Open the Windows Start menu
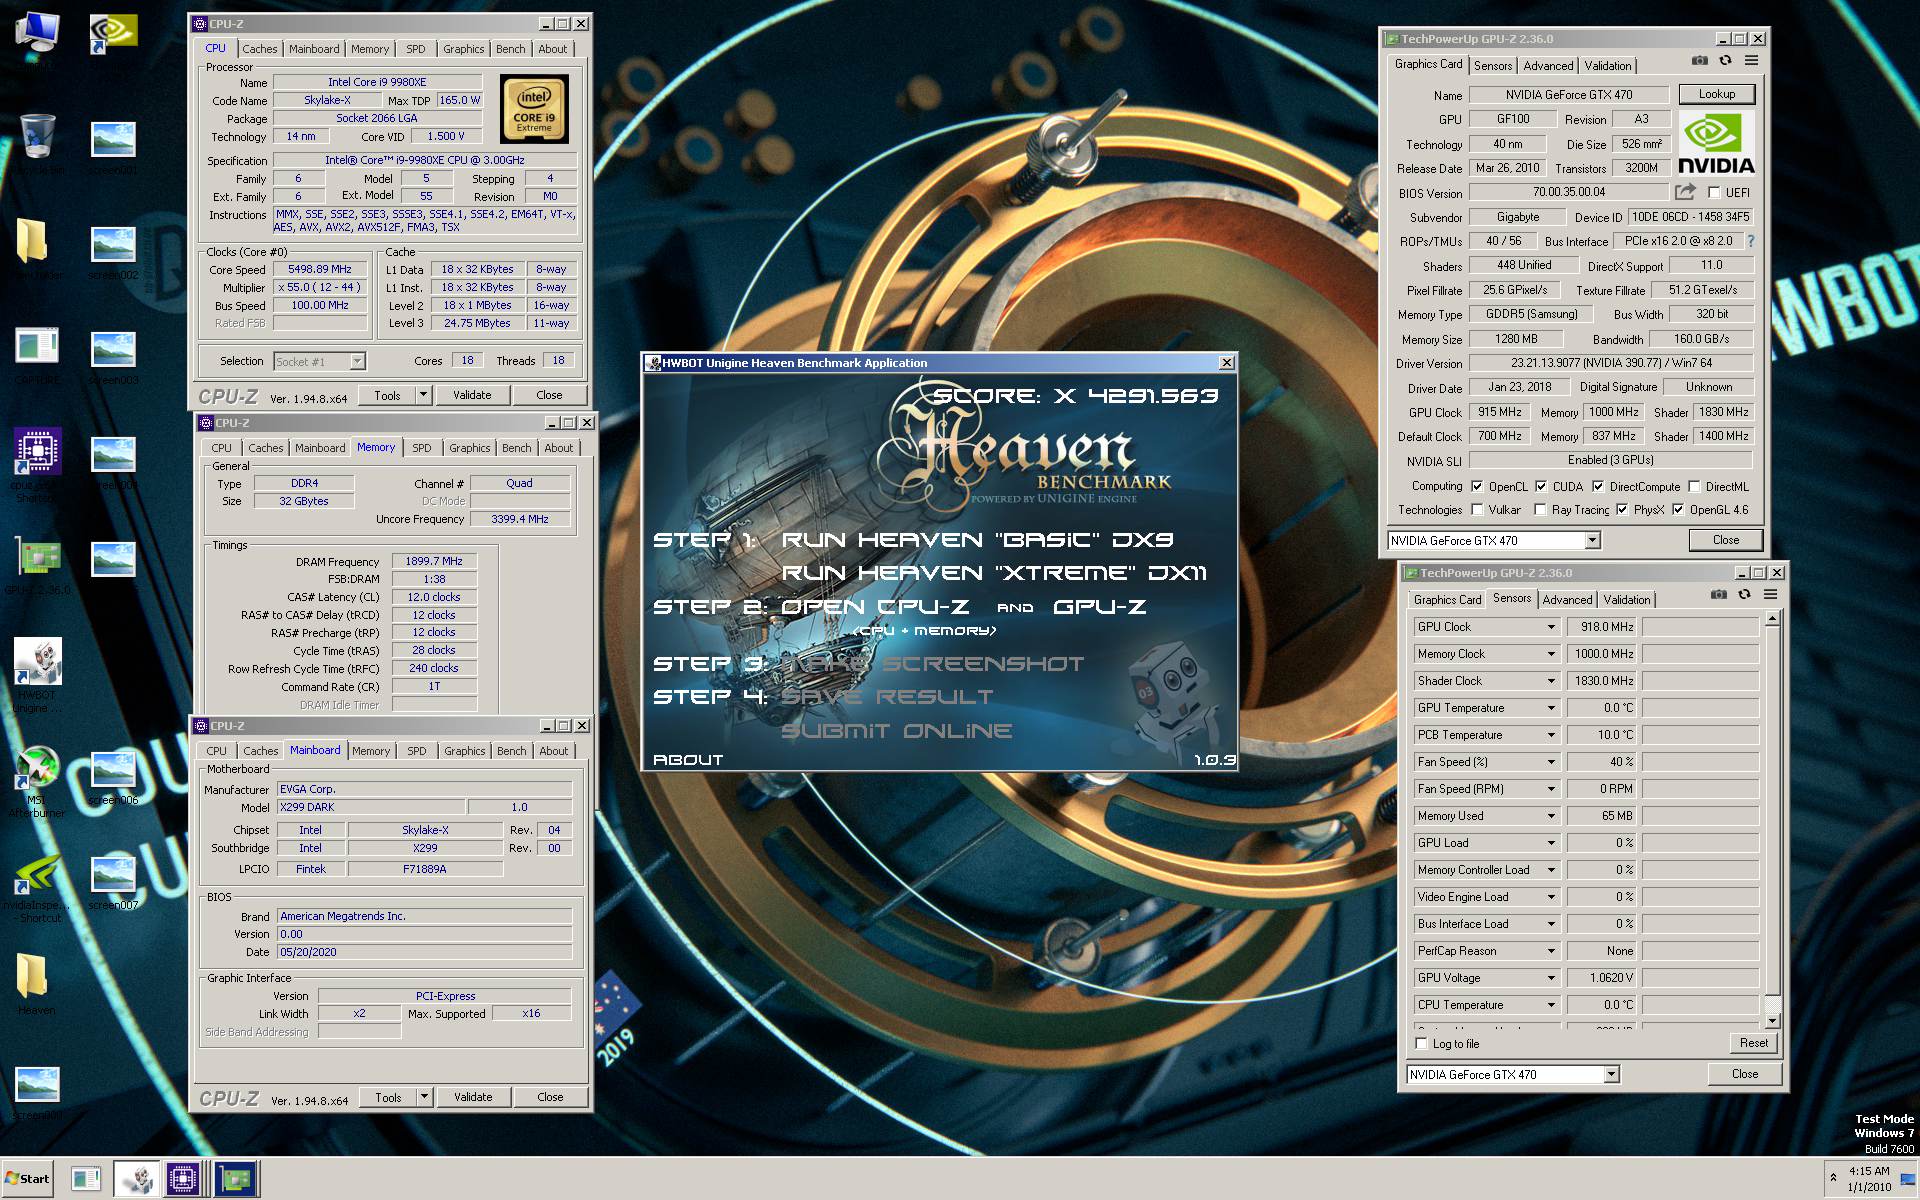This screenshot has width=1920, height=1200. pos(27,1179)
